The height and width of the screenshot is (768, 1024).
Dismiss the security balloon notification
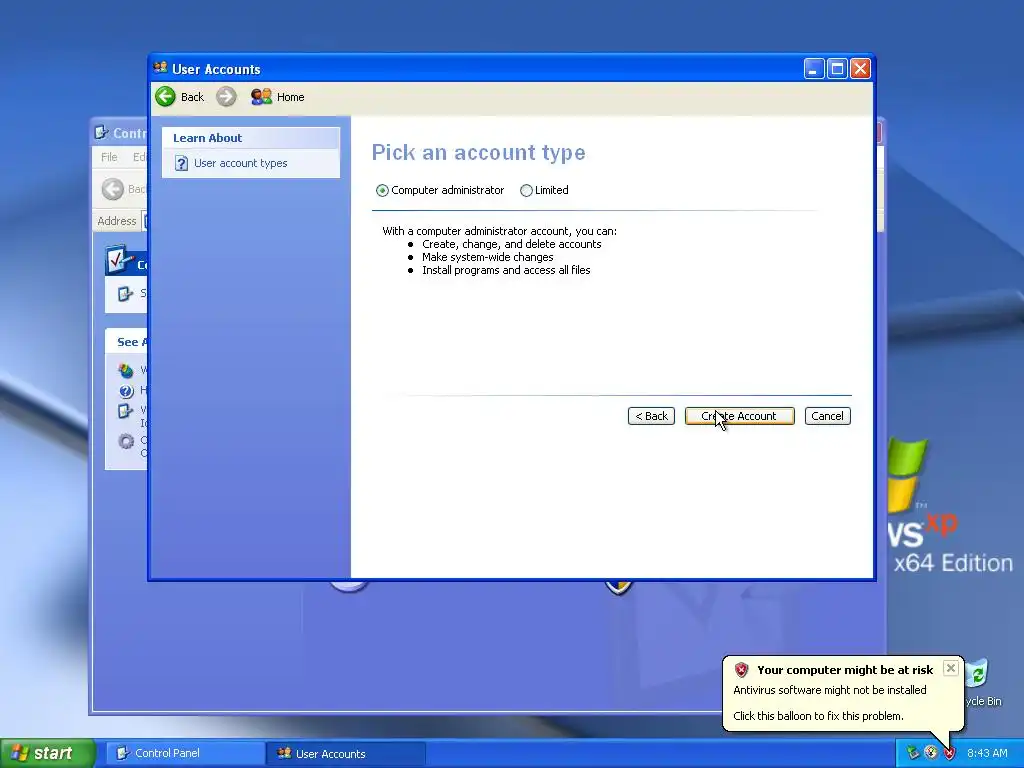tap(951, 668)
